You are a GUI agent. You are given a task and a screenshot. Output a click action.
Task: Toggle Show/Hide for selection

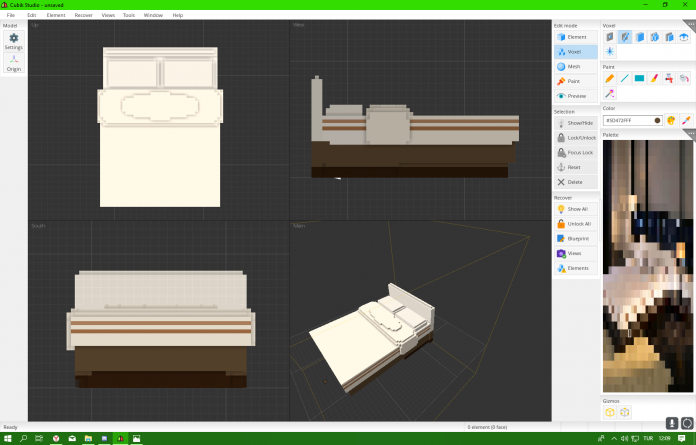[576, 123]
